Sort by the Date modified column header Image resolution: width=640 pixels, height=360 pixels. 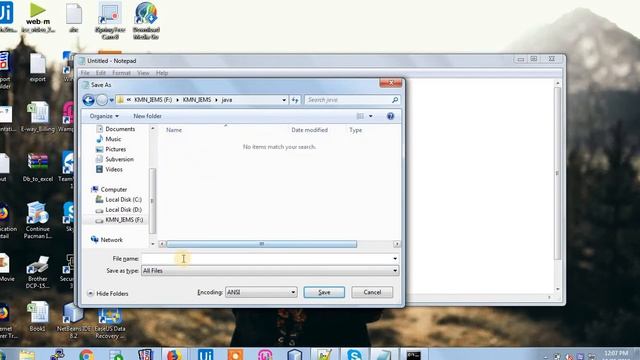pyautogui.click(x=309, y=130)
